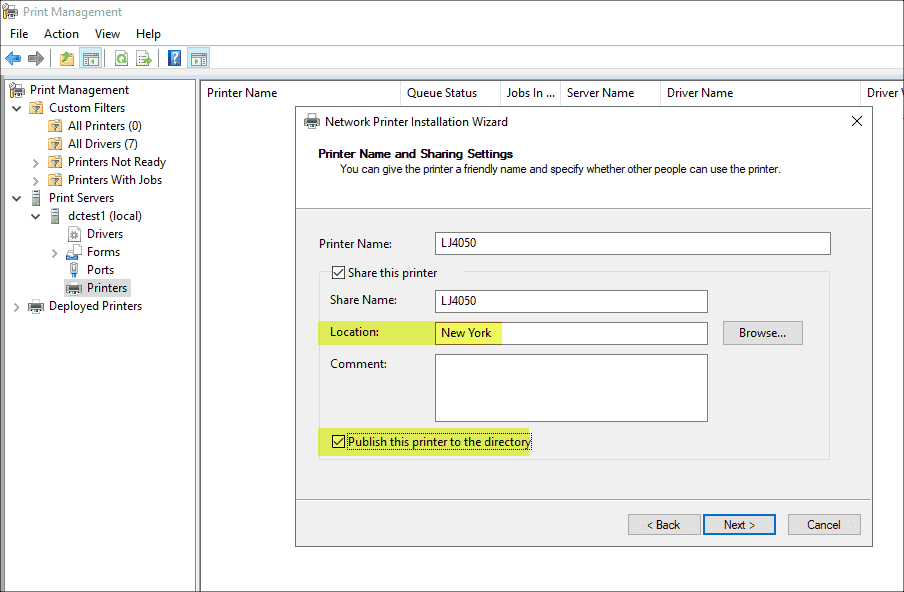
Task: Click Browse next to Location
Action: tap(763, 333)
